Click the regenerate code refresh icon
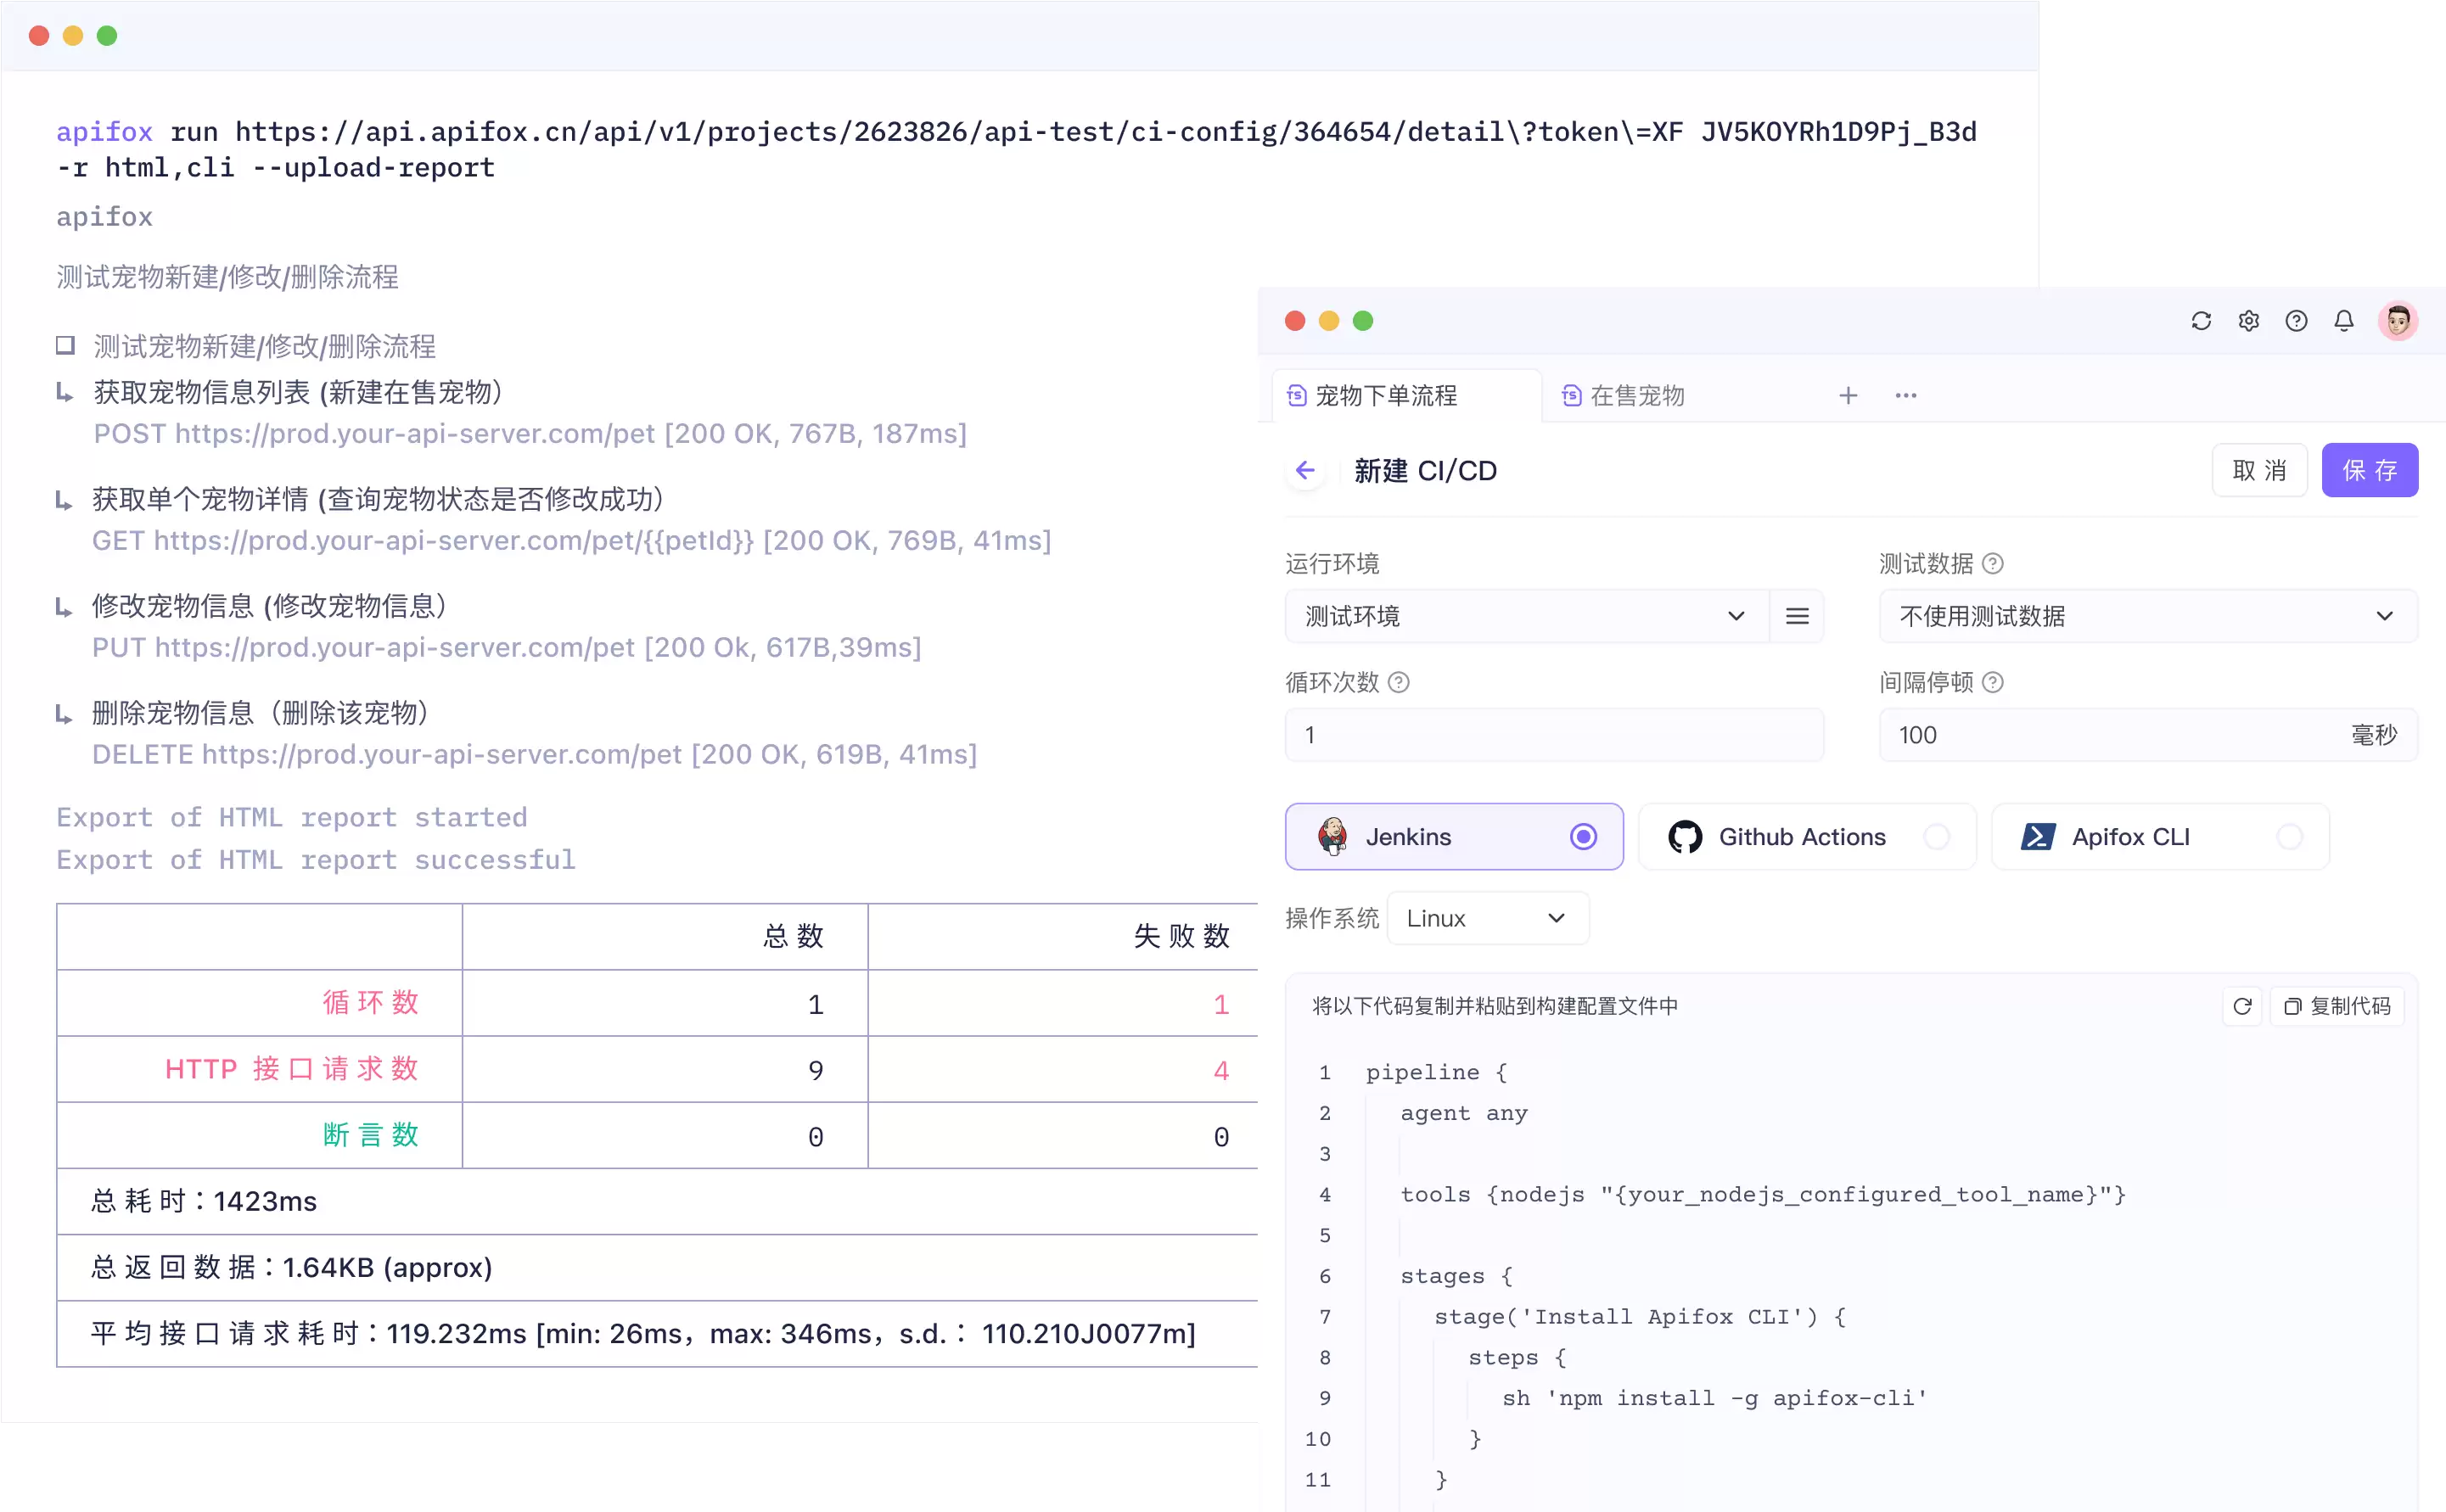The height and width of the screenshot is (1512, 2446). point(2242,1006)
